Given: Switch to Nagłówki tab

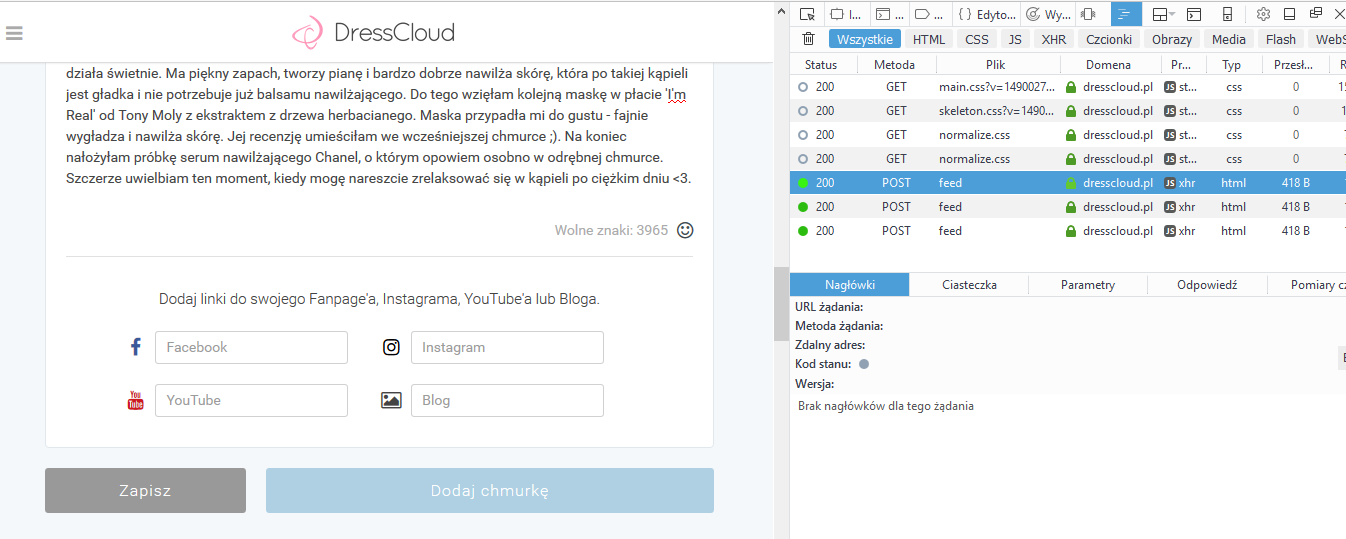Looking at the screenshot, I should pyautogui.click(x=850, y=285).
